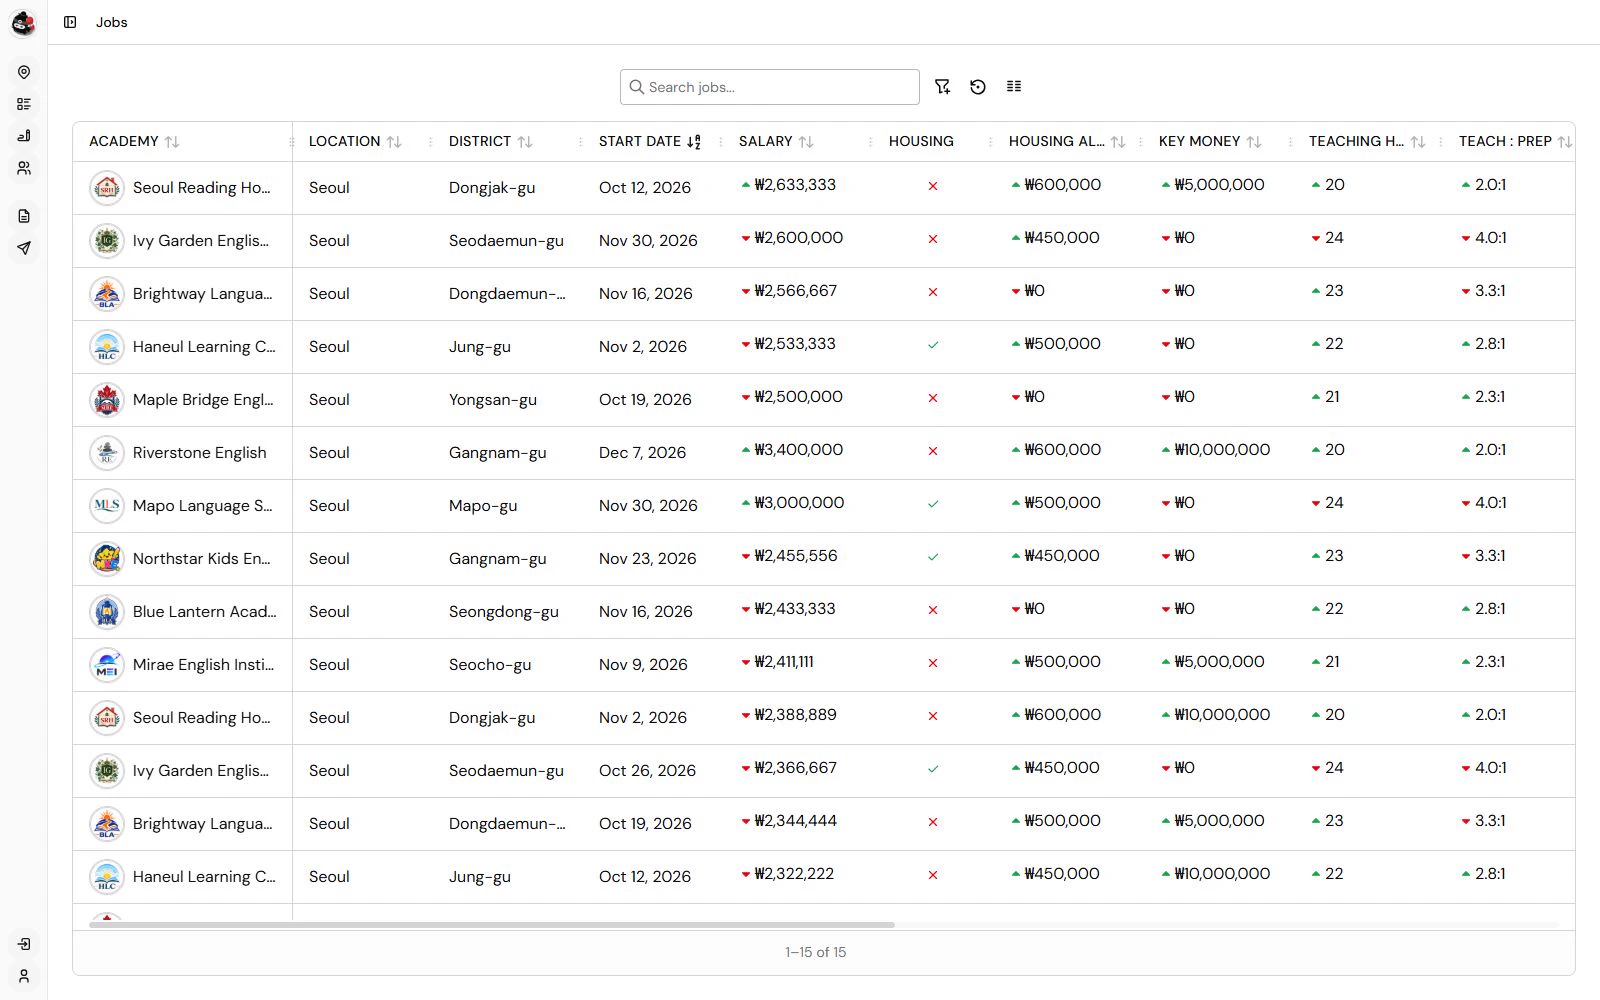Open the checklist icon in sidebar
The height and width of the screenshot is (1000, 1600).
pyautogui.click(x=24, y=104)
